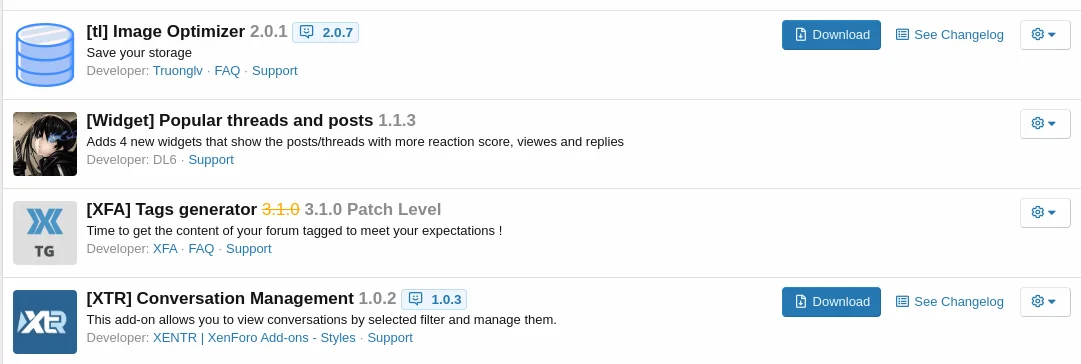Download the XTR Conversation Management update
1081x364 pixels.
(831, 302)
